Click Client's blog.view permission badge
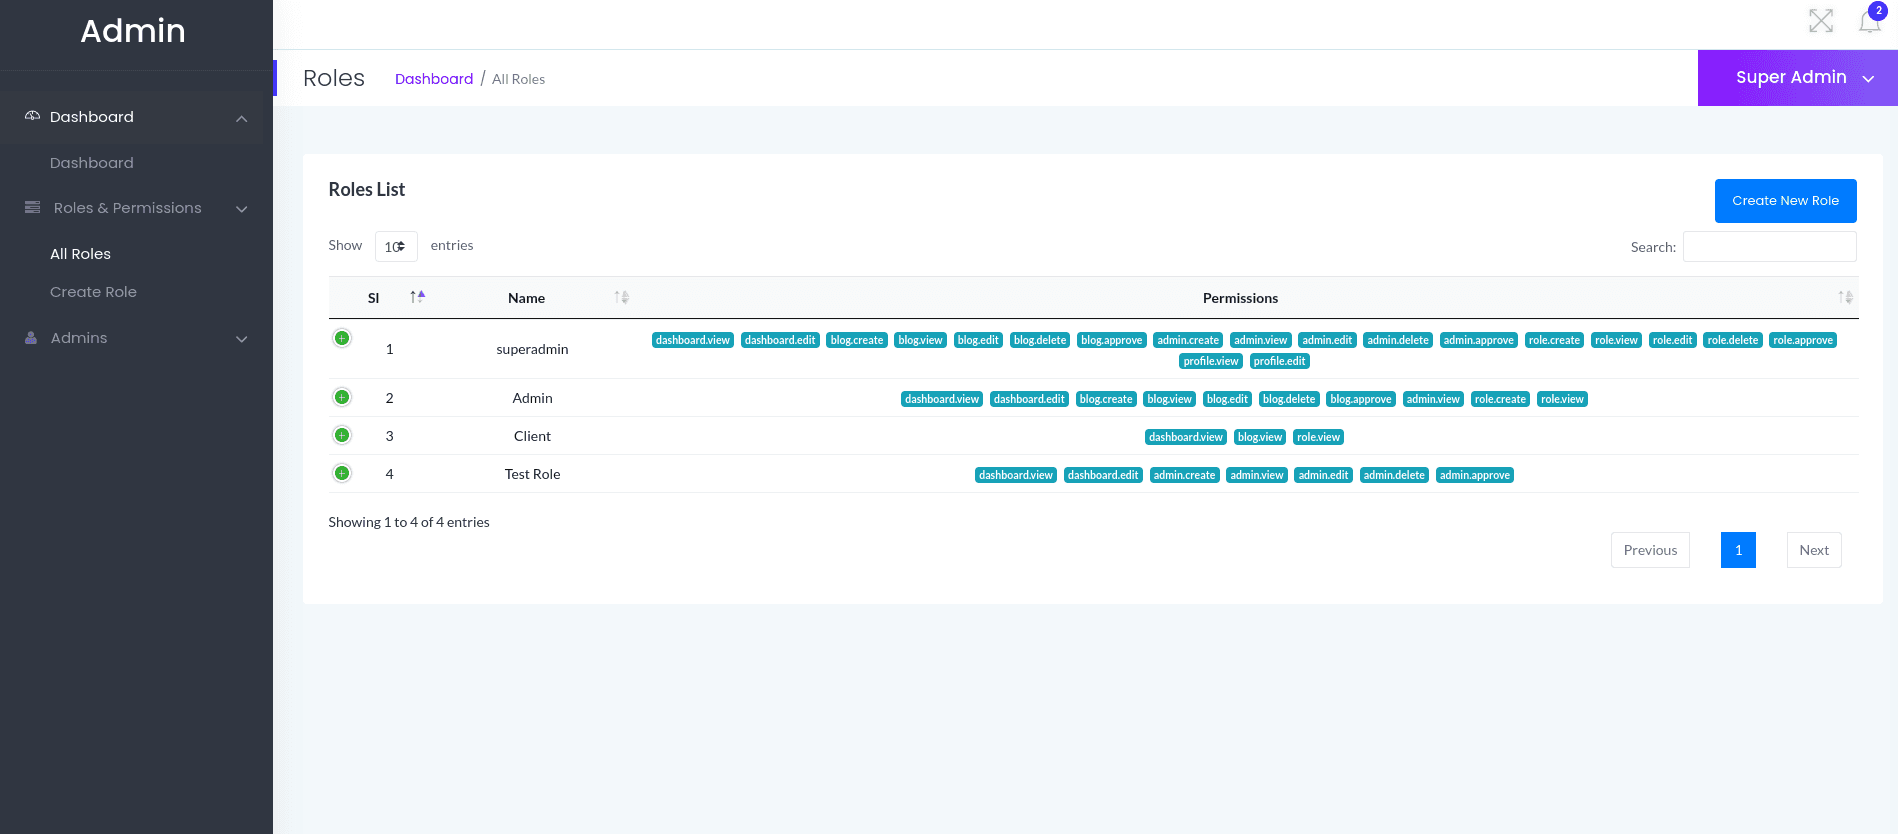 (1260, 437)
